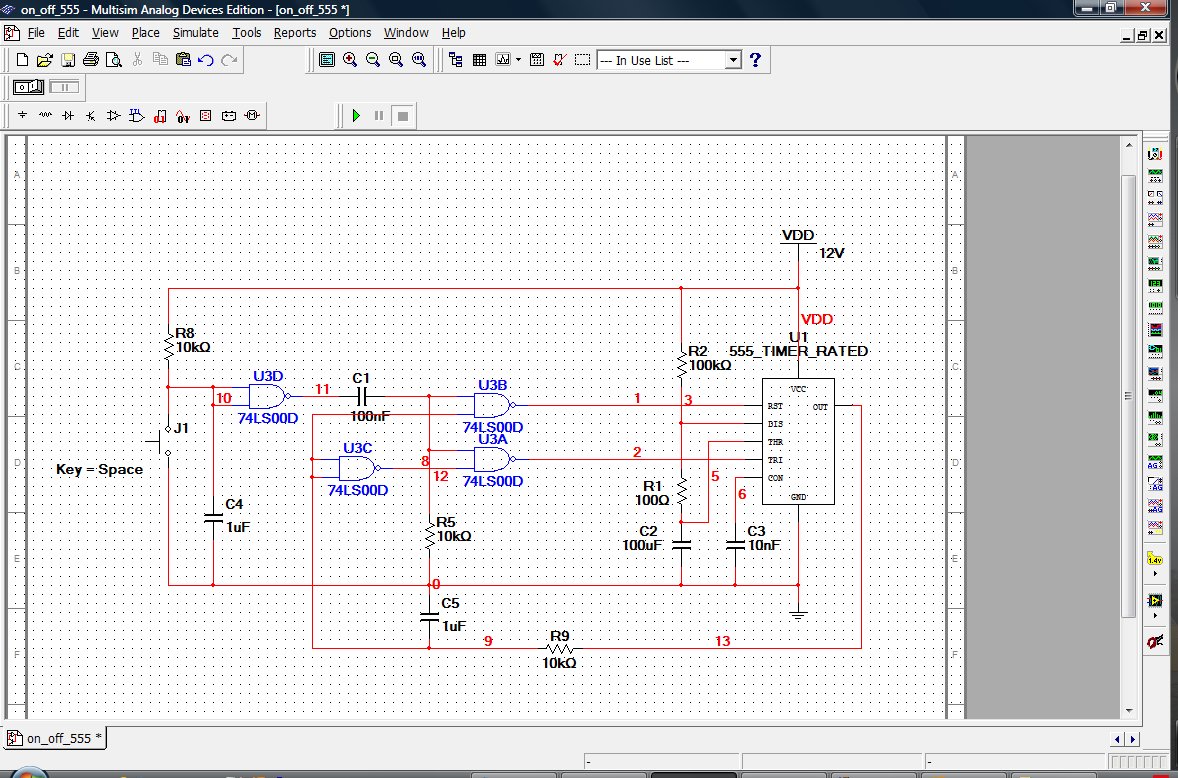This screenshot has width=1178, height=778.
Task: Select the diode component toolbar icon
Action: [68, 116]
